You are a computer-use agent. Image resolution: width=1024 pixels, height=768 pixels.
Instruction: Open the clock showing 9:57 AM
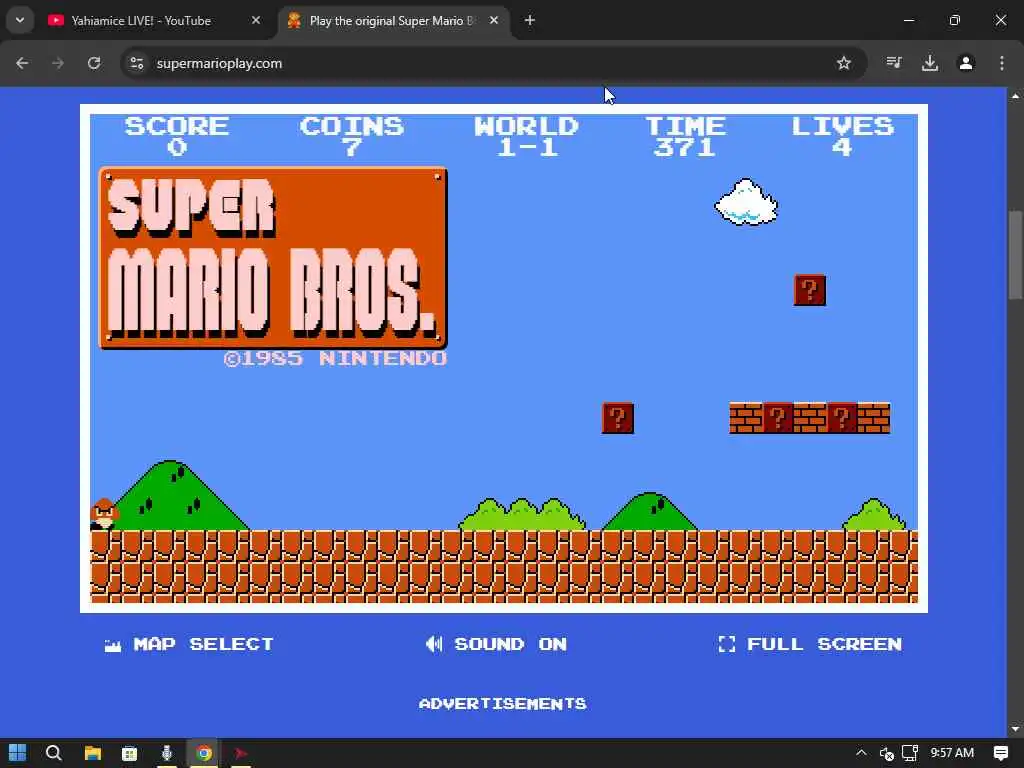(x=952, y=753)
